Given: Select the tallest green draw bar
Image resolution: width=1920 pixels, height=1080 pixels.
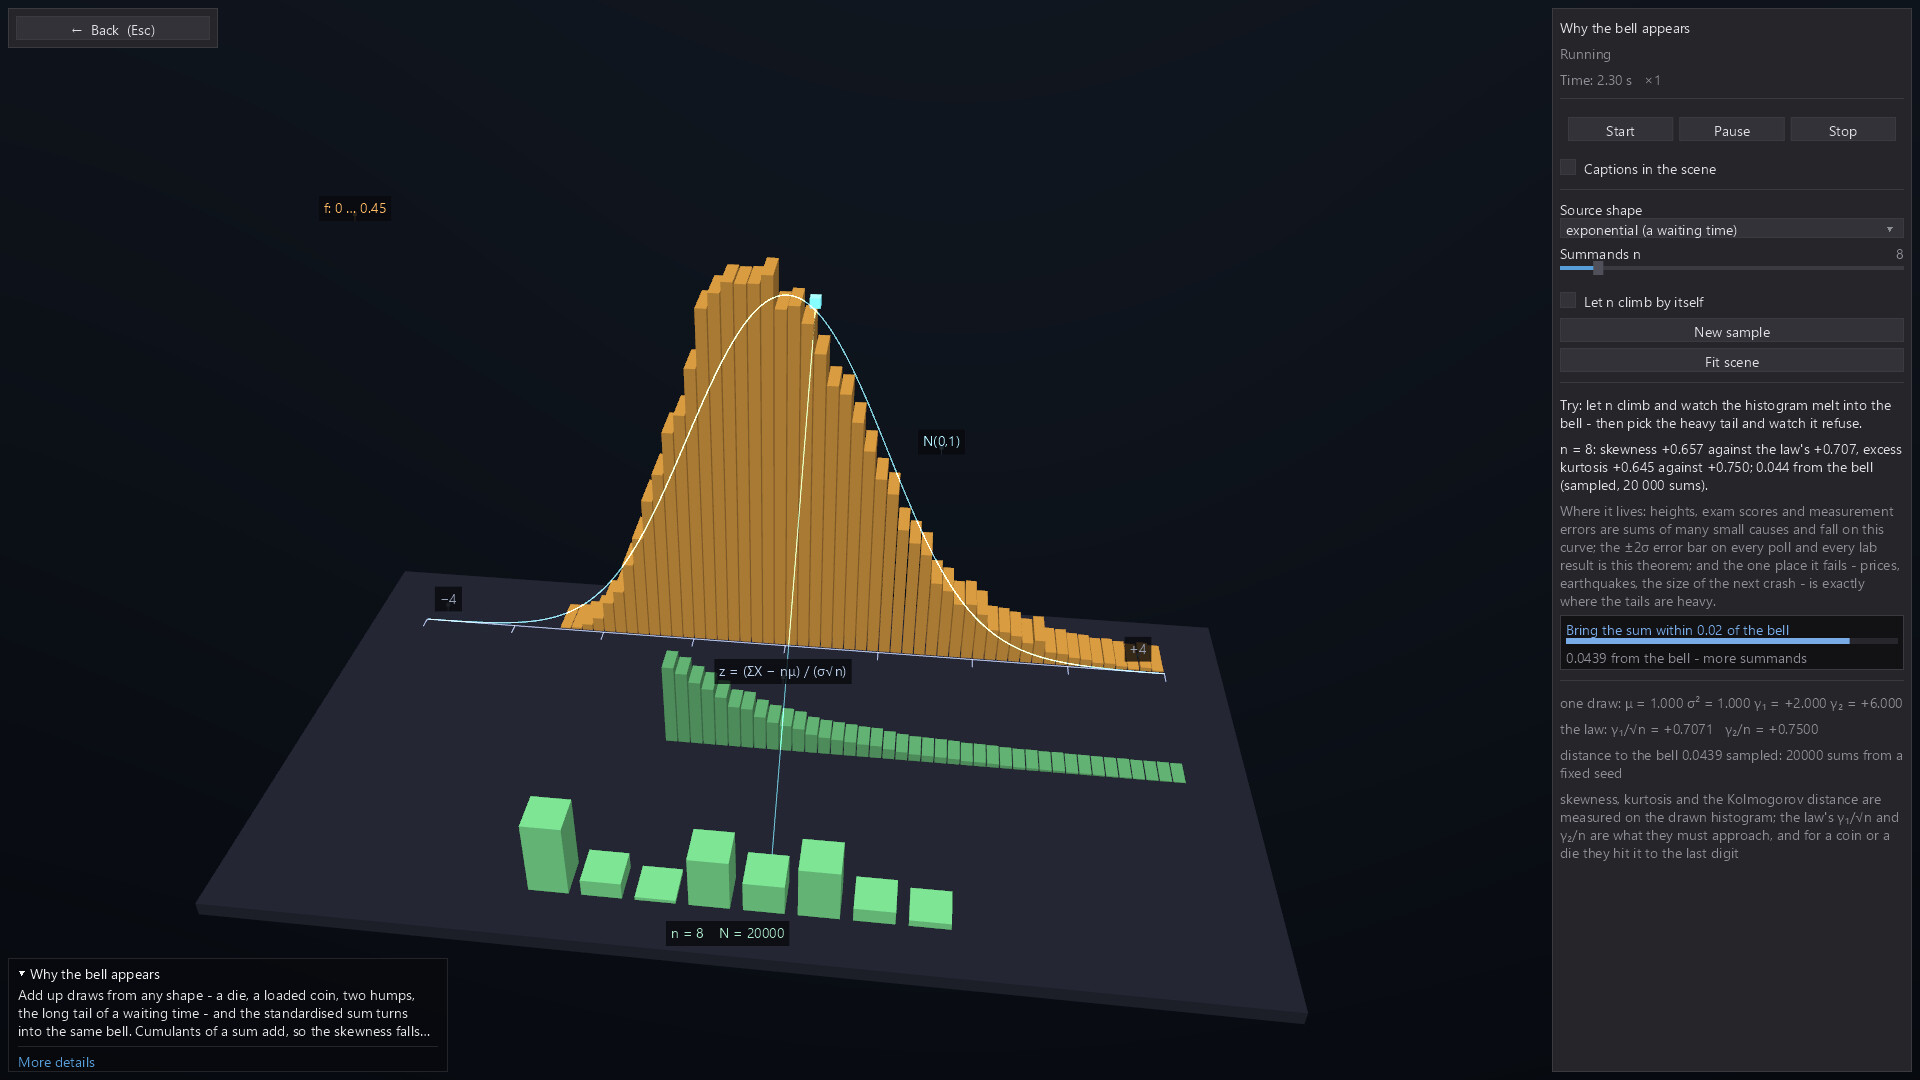Looking at the screenshot, I should 547,844.
